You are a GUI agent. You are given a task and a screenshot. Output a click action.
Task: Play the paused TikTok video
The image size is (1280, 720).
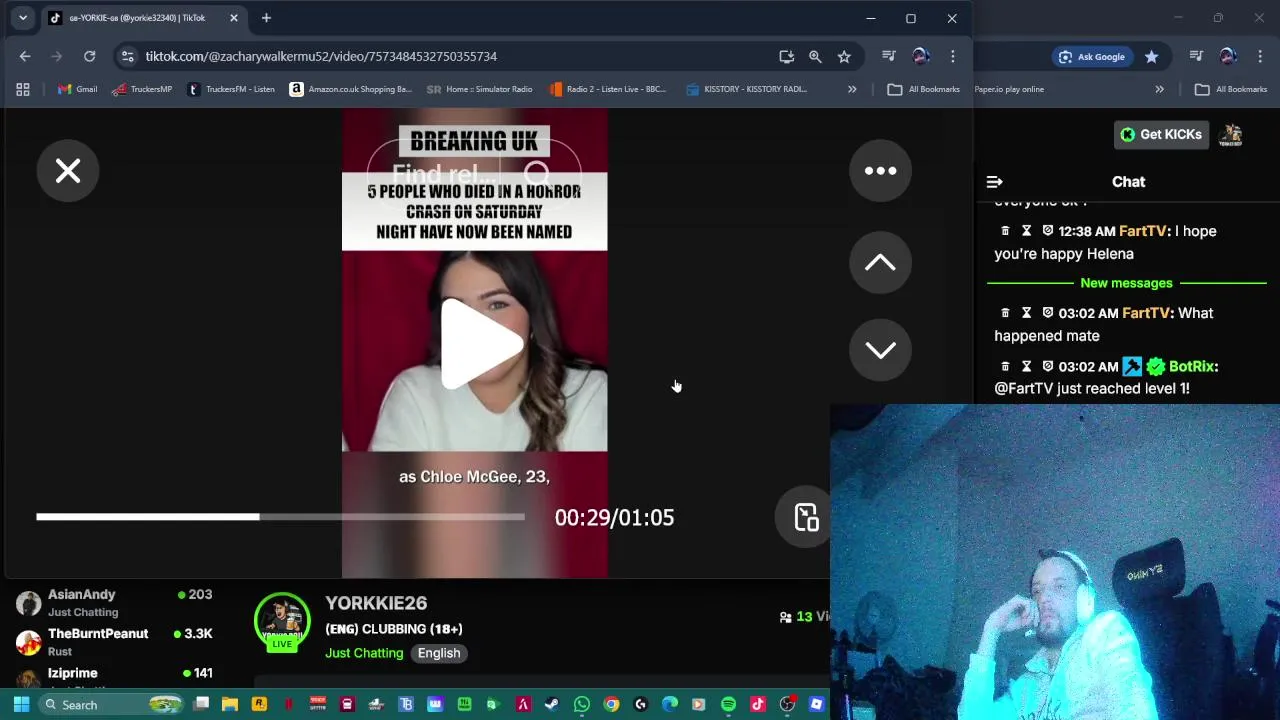(480, 344)
